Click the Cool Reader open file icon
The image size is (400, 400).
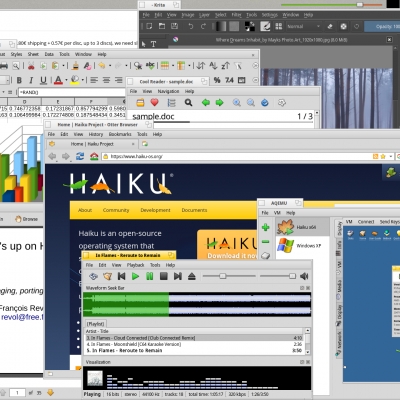[x=140, y=103]
